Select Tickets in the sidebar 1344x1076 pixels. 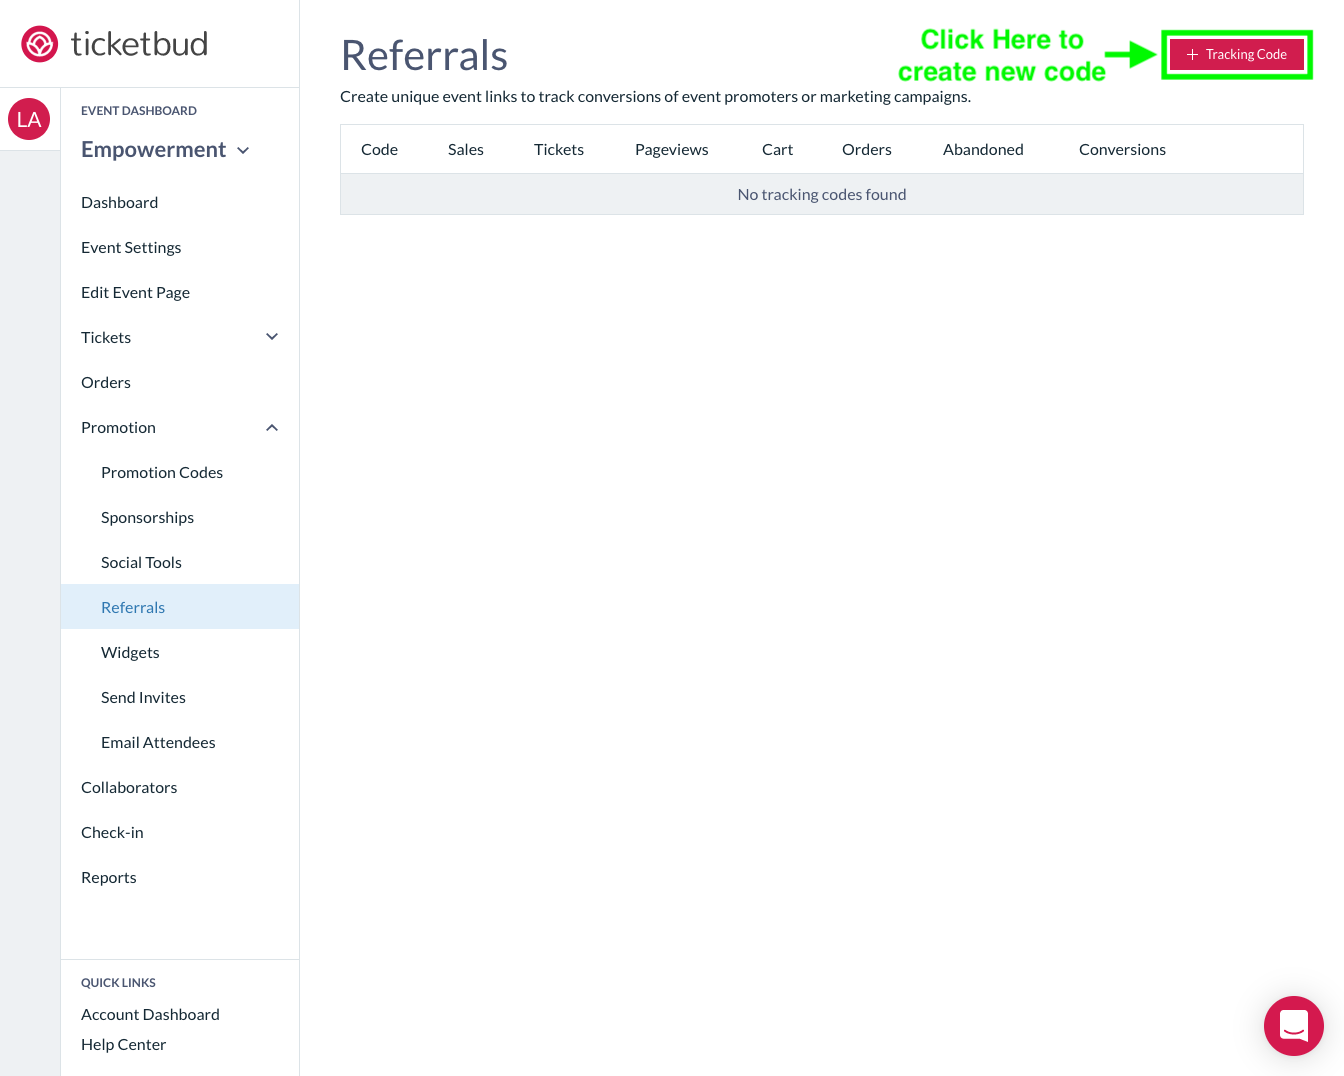click(106, 337)
